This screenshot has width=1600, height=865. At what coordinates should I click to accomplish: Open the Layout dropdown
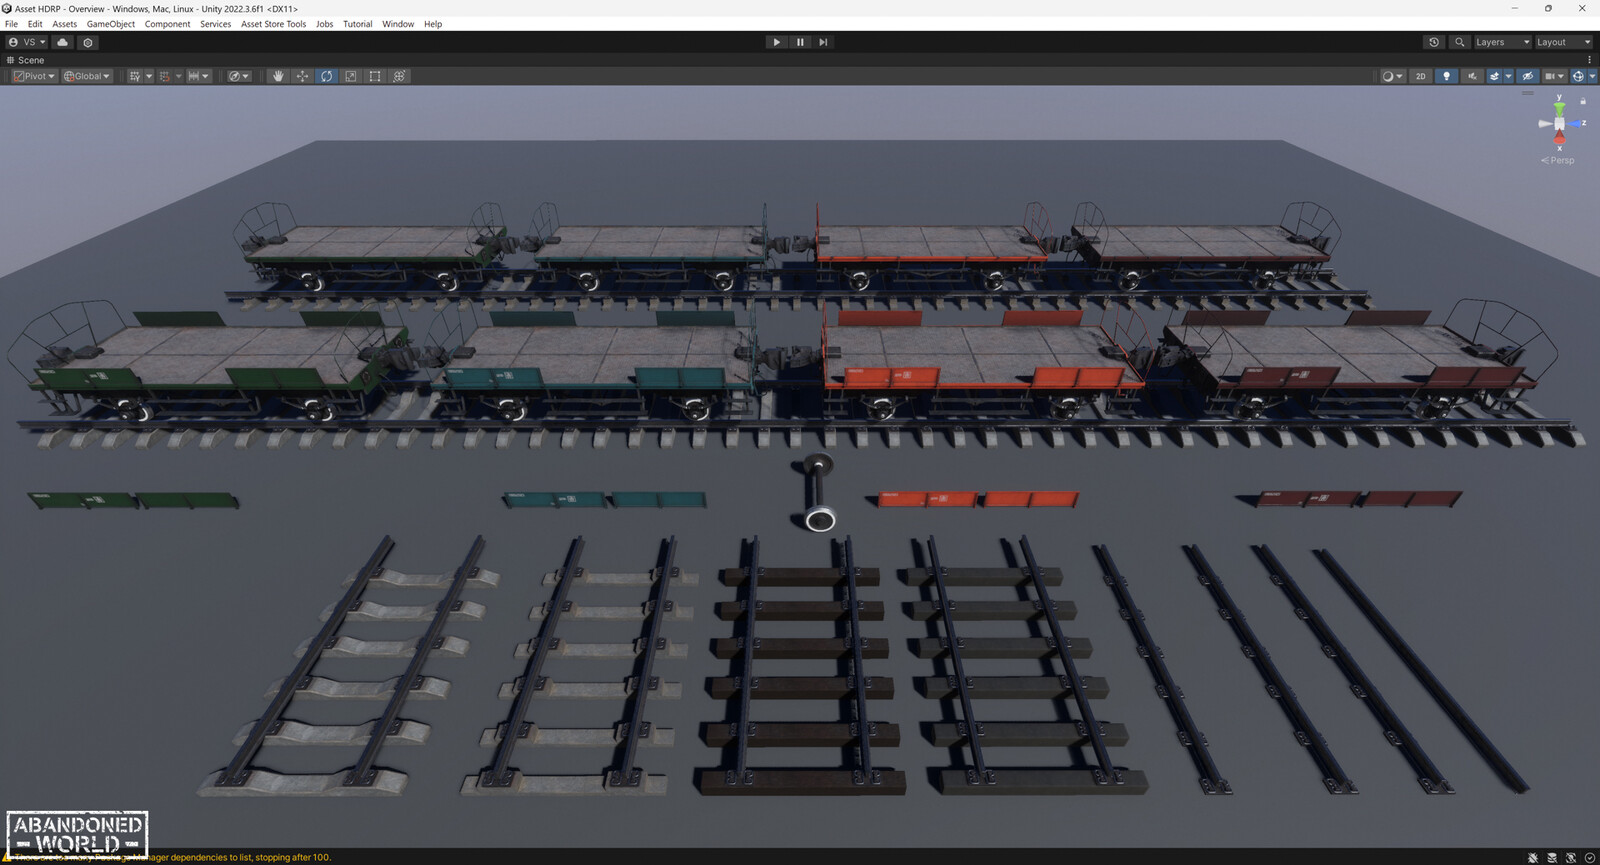tap(1563, 42)
